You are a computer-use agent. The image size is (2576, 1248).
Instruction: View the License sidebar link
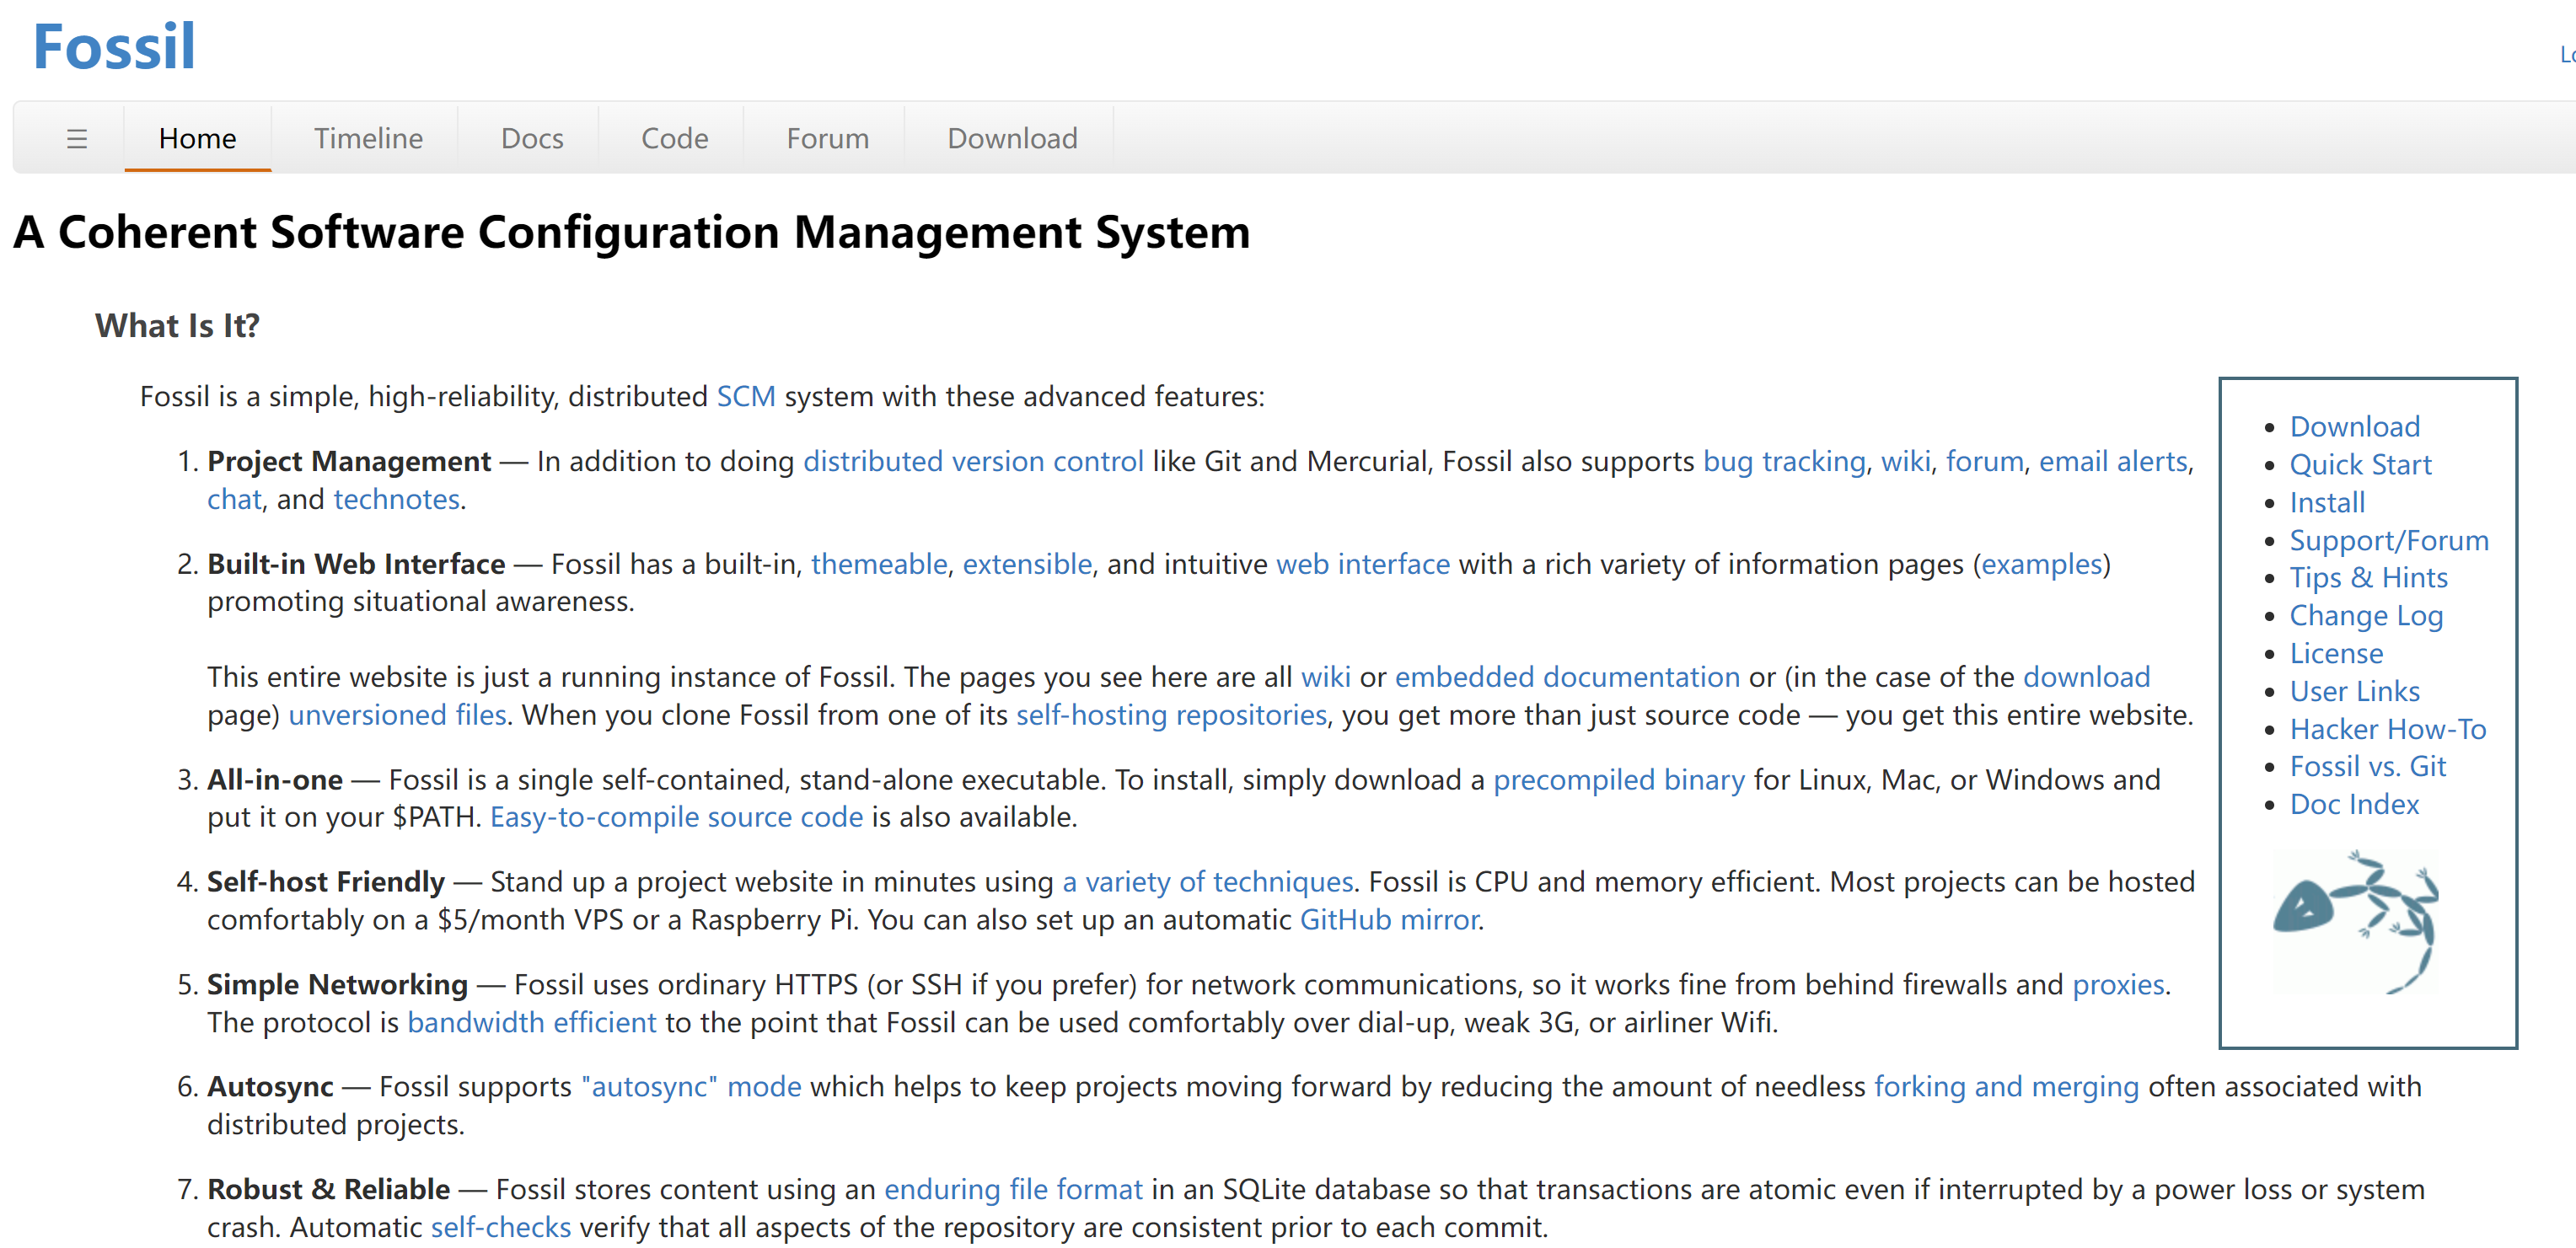(2335, 654)
